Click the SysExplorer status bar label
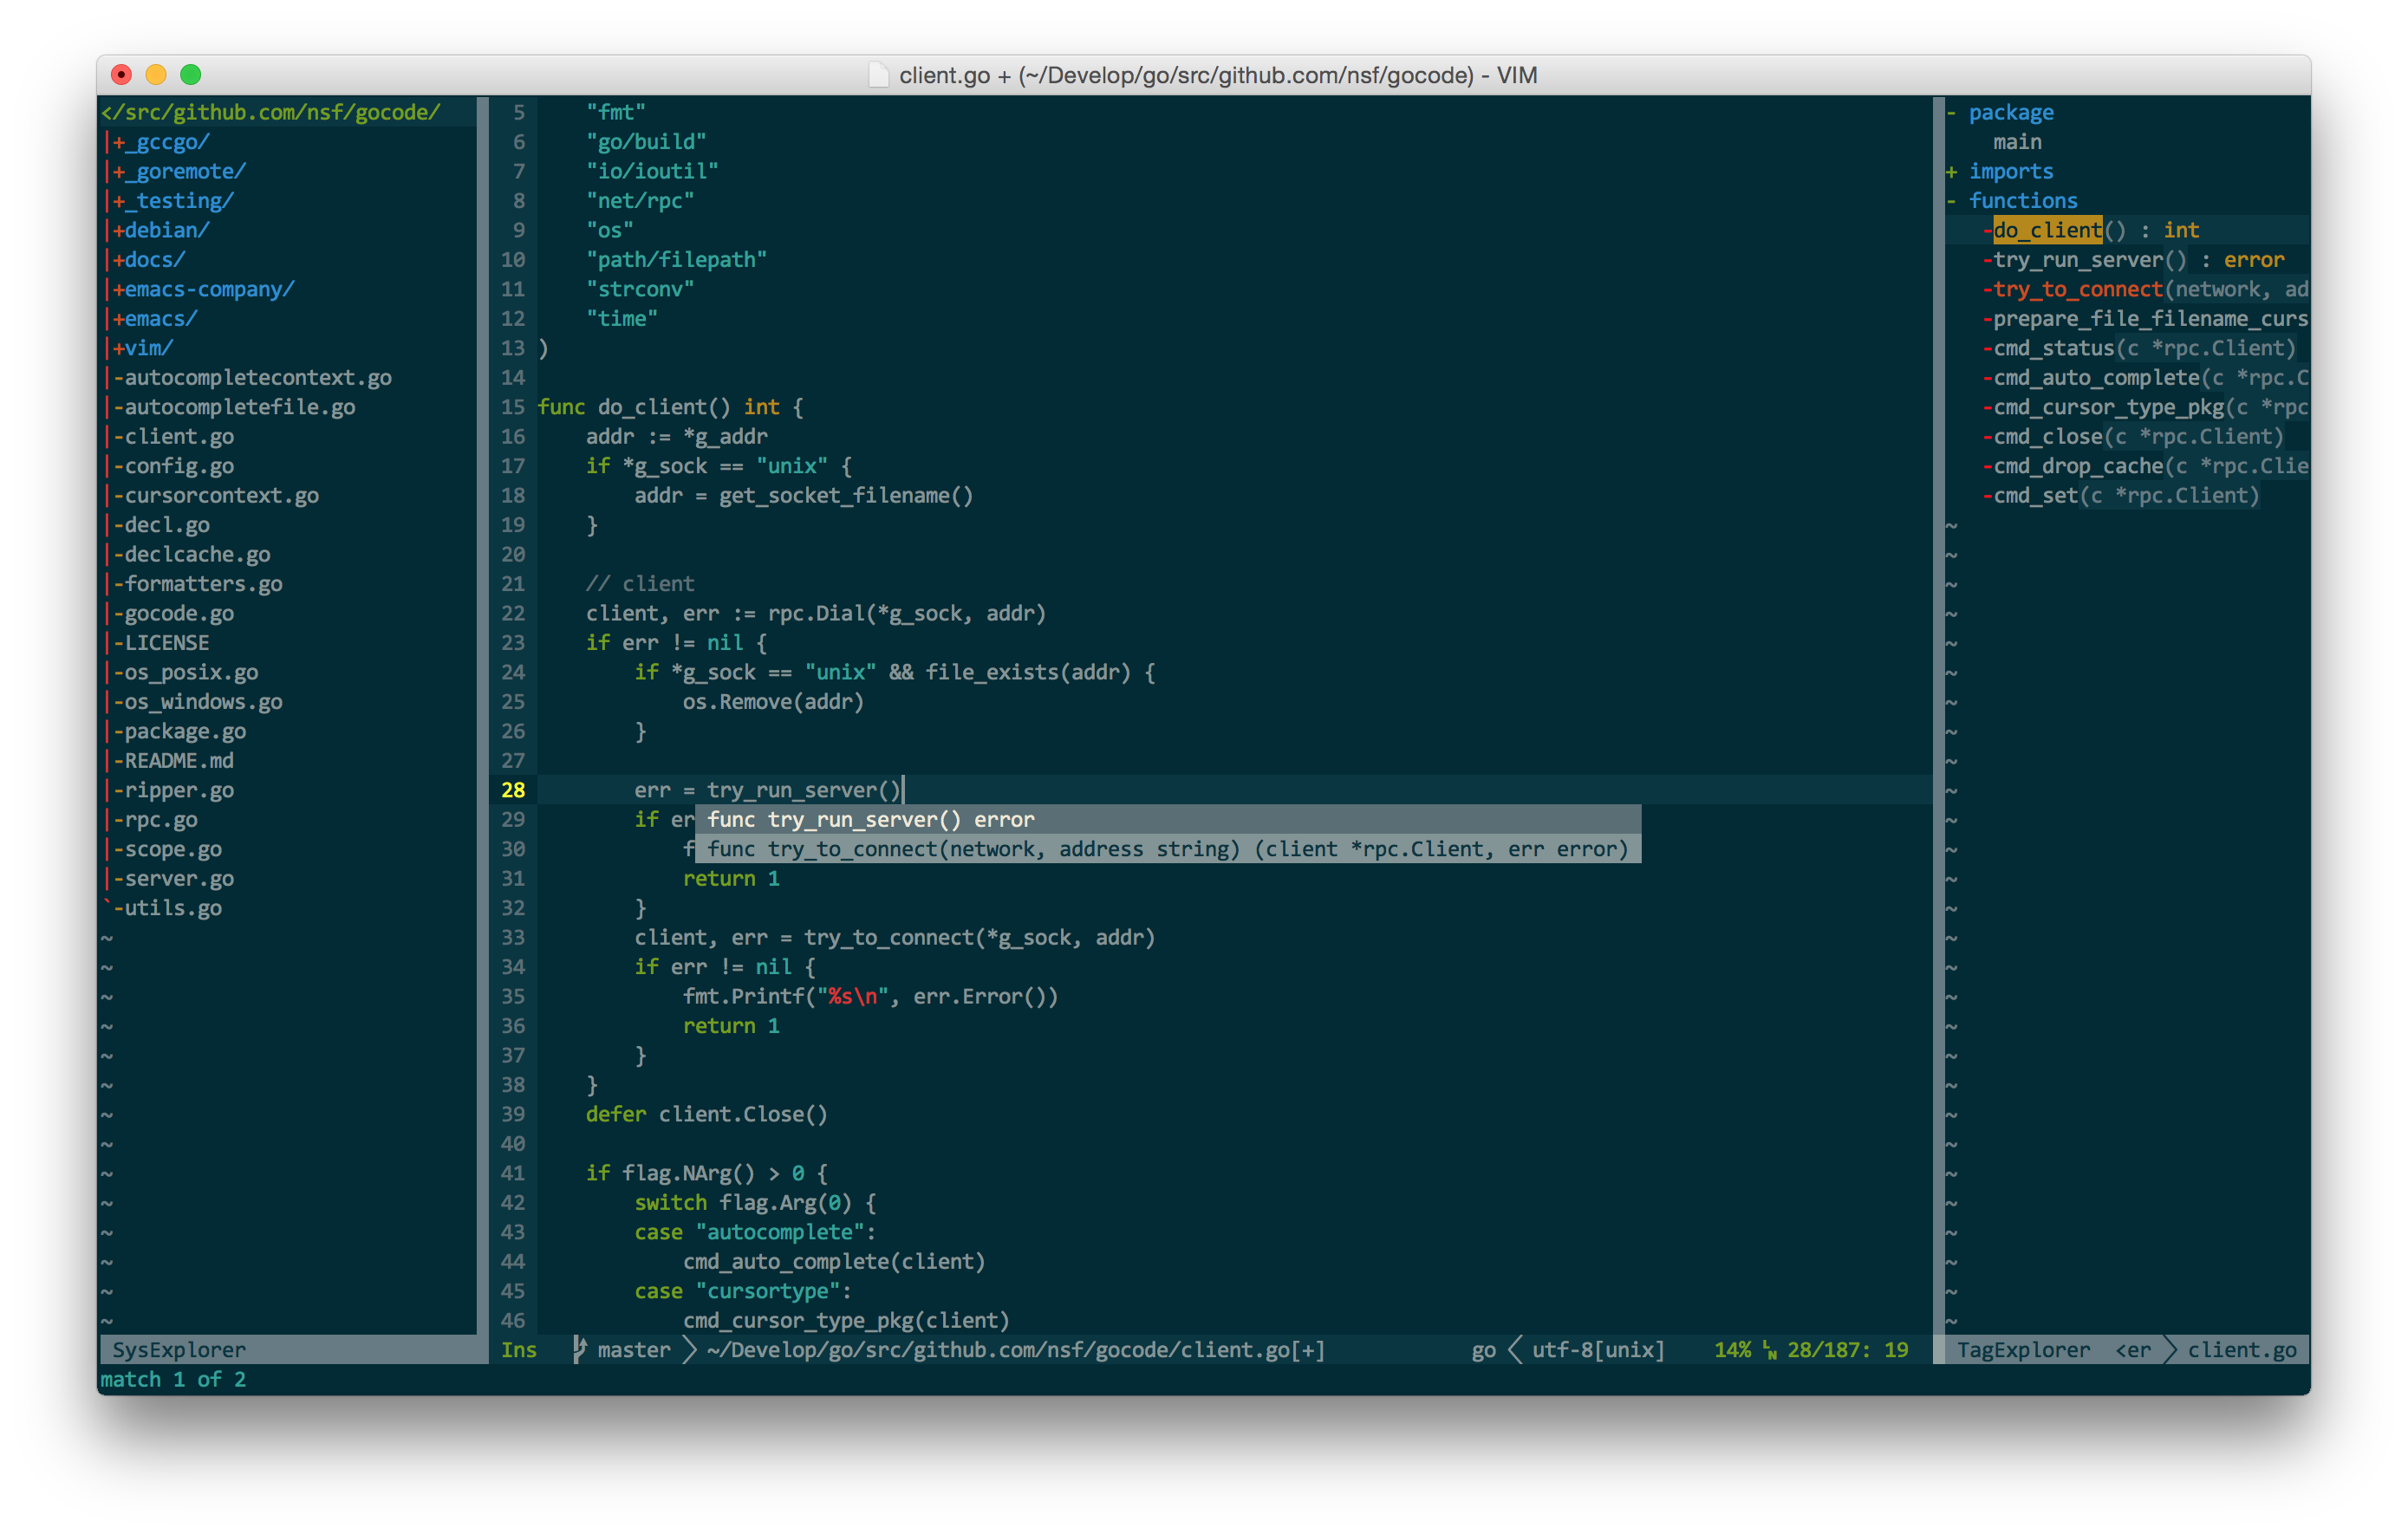Image resolution: width=2408 pixels, height=1534 pixels. point(178,1350)
